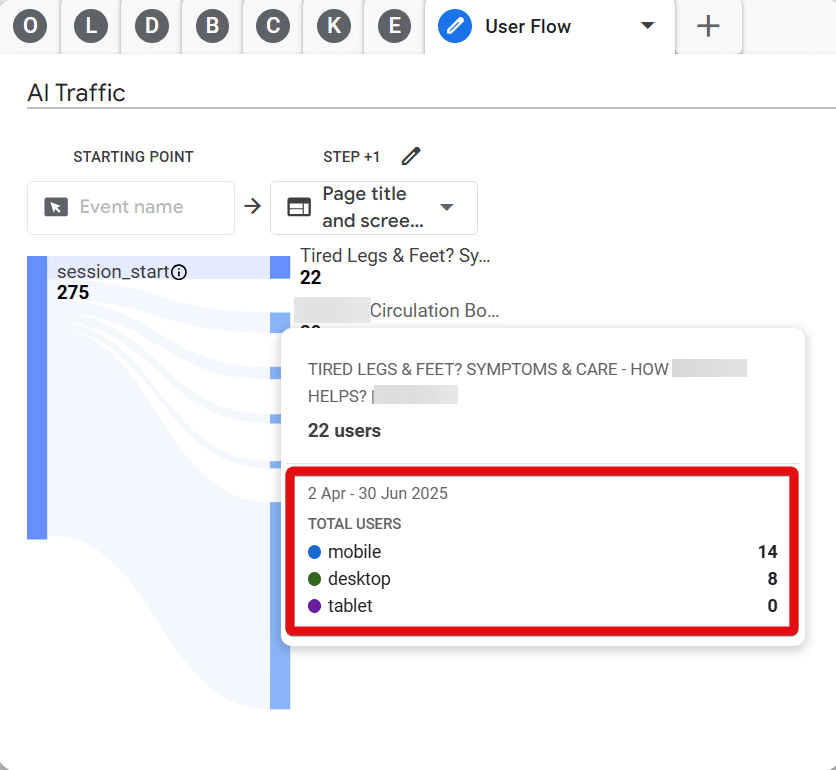
Task: Open the tab labeled D
Action: (x=152, y=26)
